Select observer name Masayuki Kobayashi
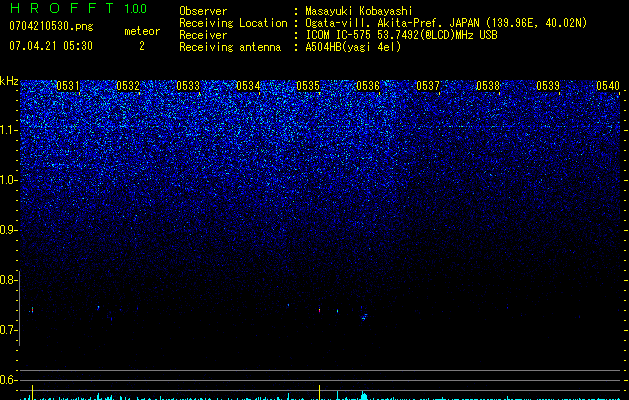This screenshot has height=400, width=629. point(359,11)
